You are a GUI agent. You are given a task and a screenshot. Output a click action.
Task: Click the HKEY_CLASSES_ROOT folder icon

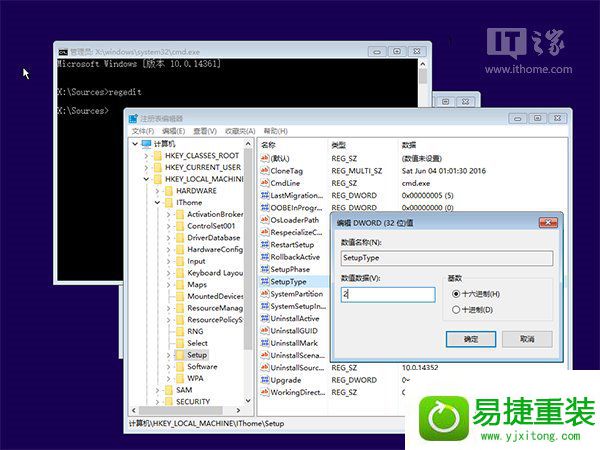(157, 156)
